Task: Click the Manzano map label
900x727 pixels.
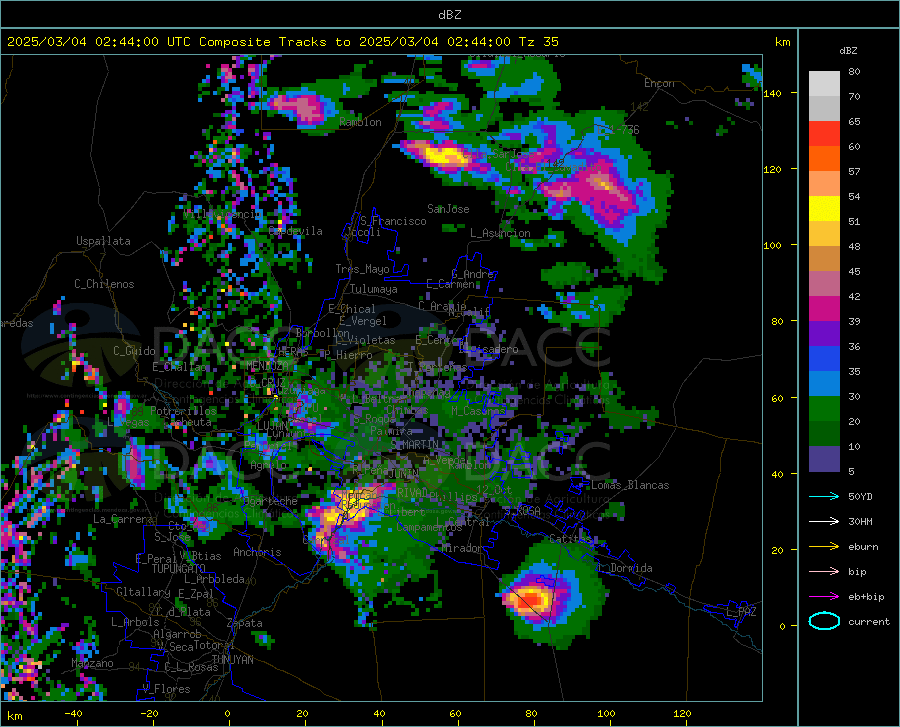Action: coord(92,663)
